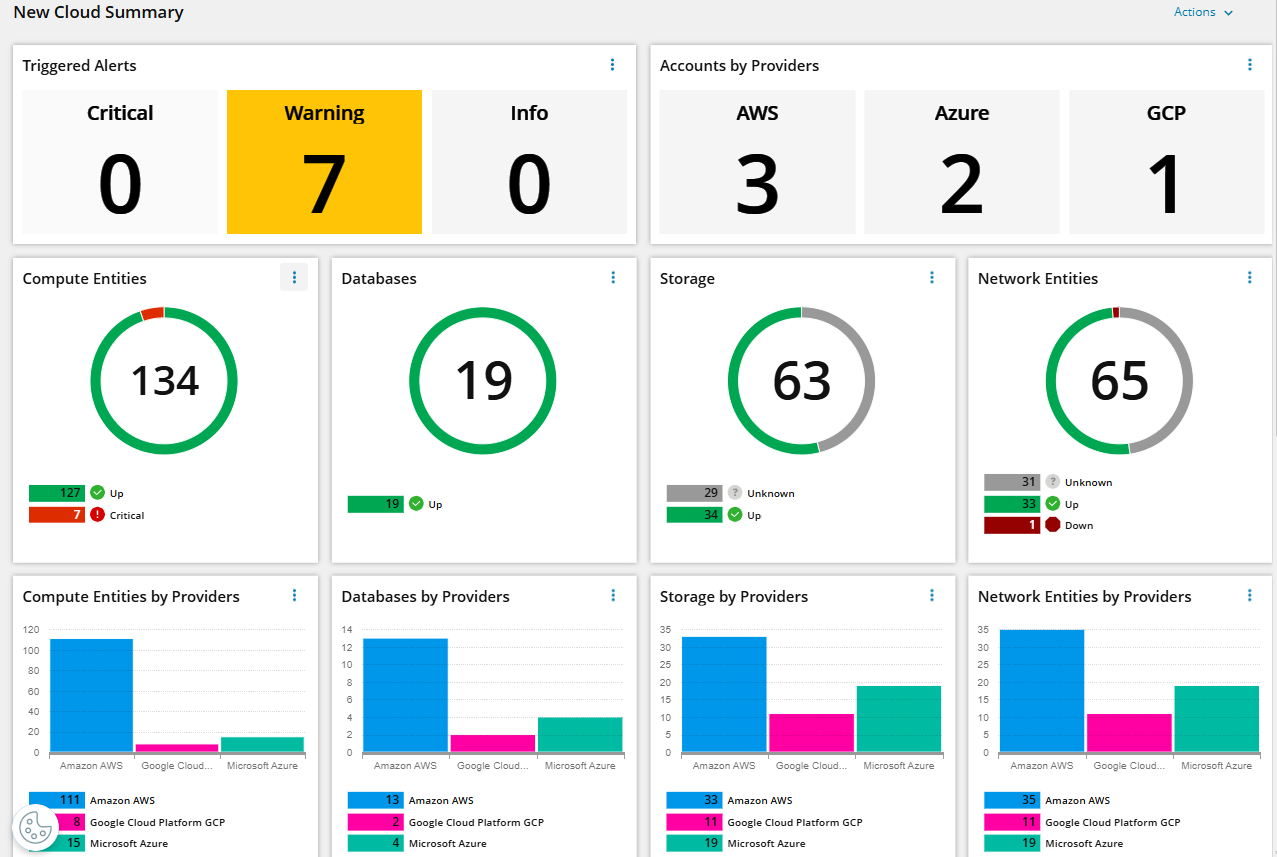
Task: Click the Microsoft Azure bar in Compute chart
Action: click(x=262, y=744)
